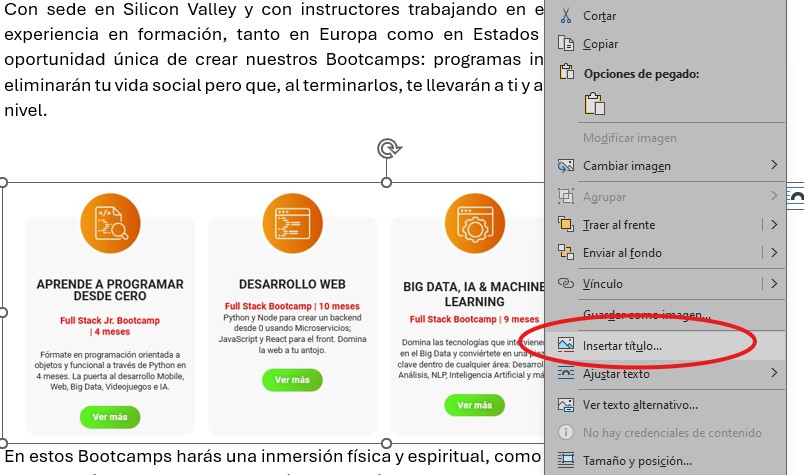Click the Traer al frente layers icon
Viewport: 804px width, 475px height.
click(x=566, y=224)
